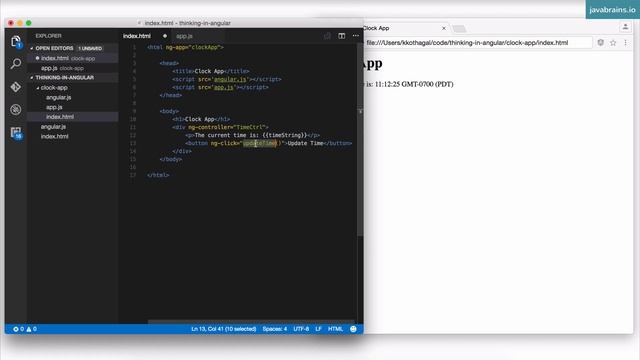Switch to the app.js editor tab
This screenshot has width=640, height=360.
(x=184, y=36)
